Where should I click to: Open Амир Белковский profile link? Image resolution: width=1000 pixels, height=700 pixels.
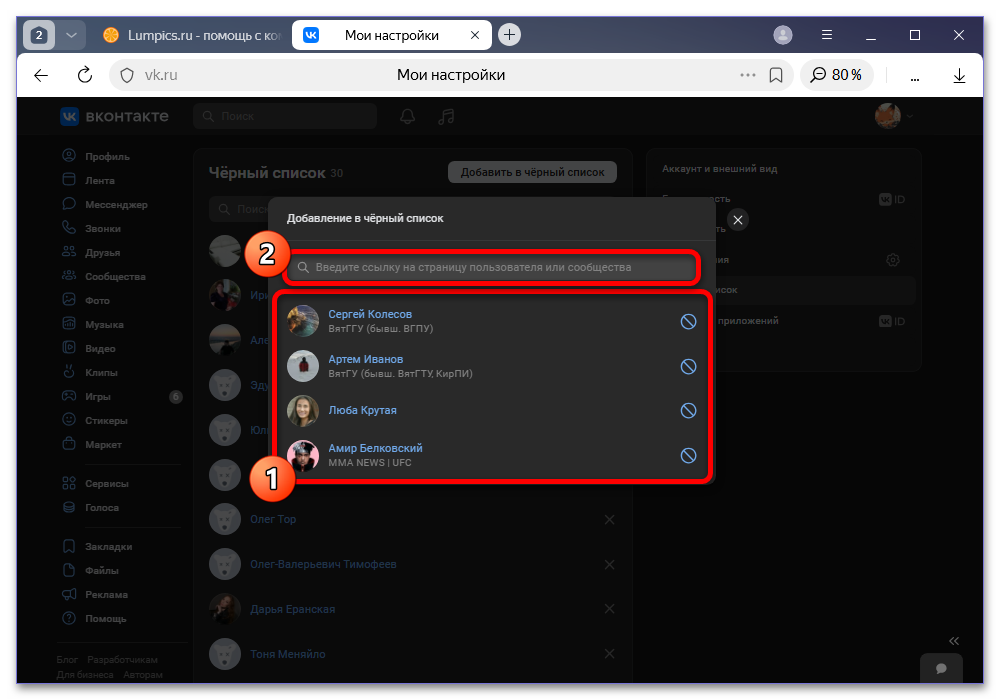[375, 448]
